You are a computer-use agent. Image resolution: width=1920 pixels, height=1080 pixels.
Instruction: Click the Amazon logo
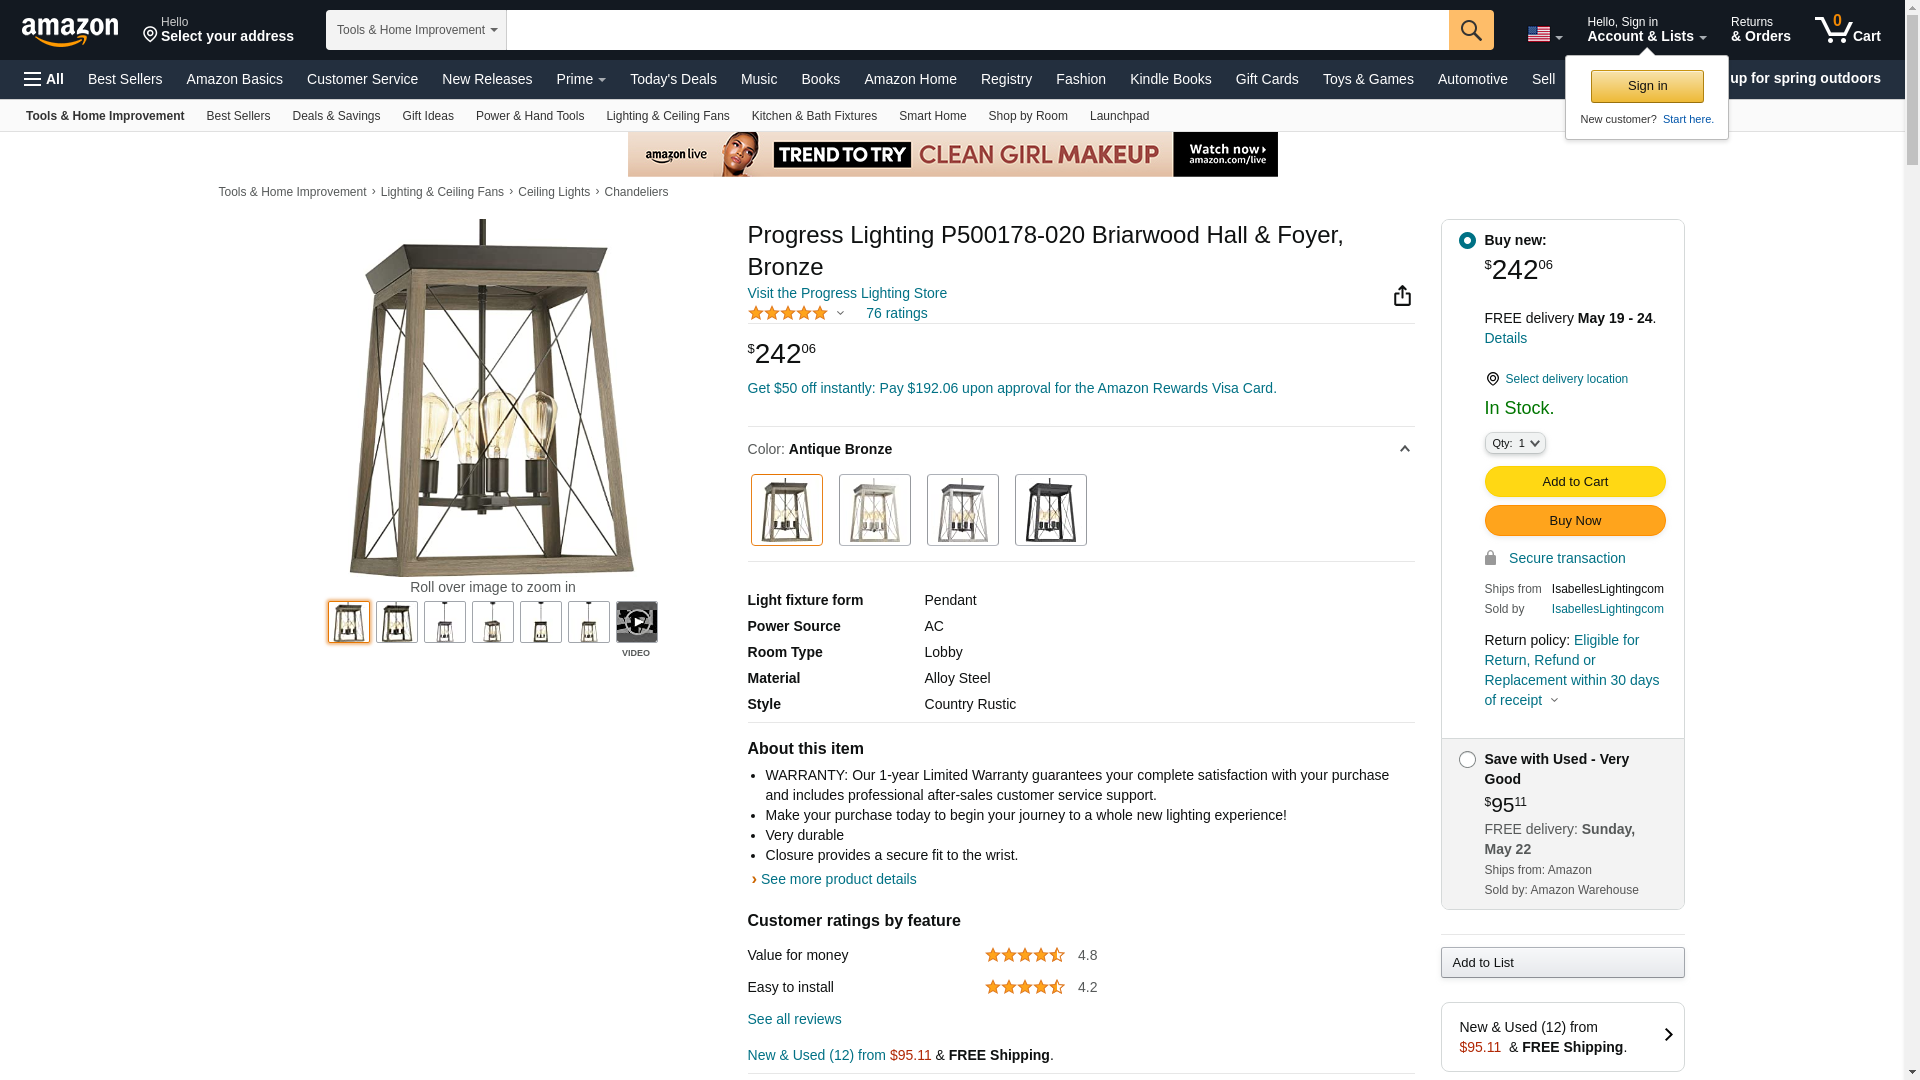pyautogui.click(x=70, y=31)
